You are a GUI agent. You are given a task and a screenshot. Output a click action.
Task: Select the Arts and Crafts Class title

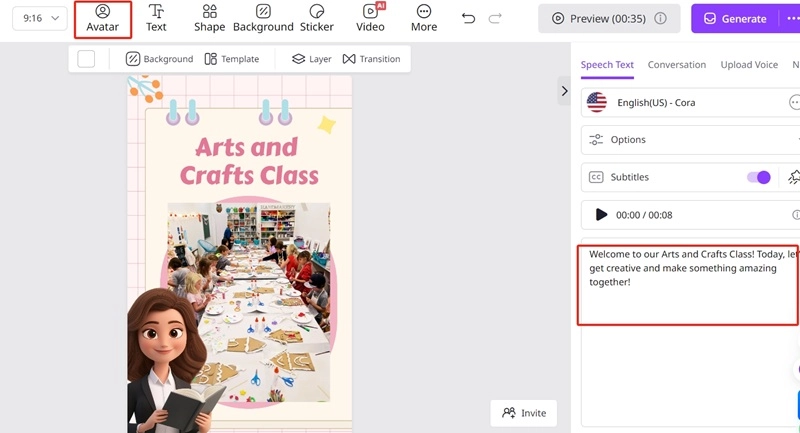point(248,161)
